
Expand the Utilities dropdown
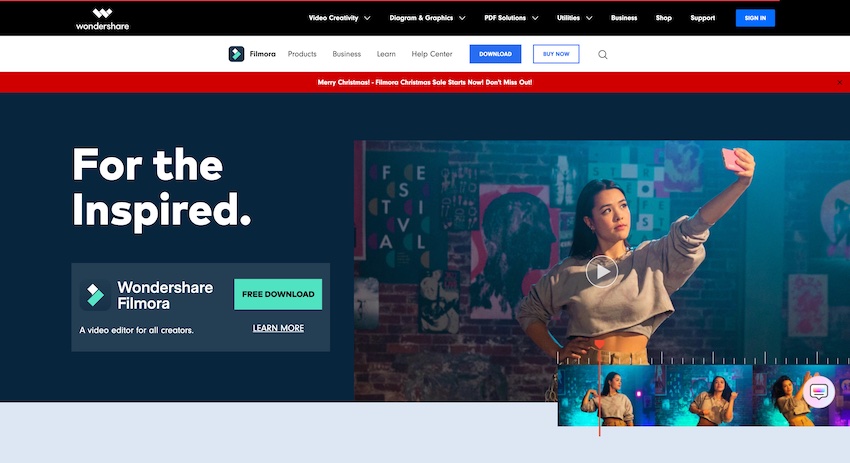[575, 18]
